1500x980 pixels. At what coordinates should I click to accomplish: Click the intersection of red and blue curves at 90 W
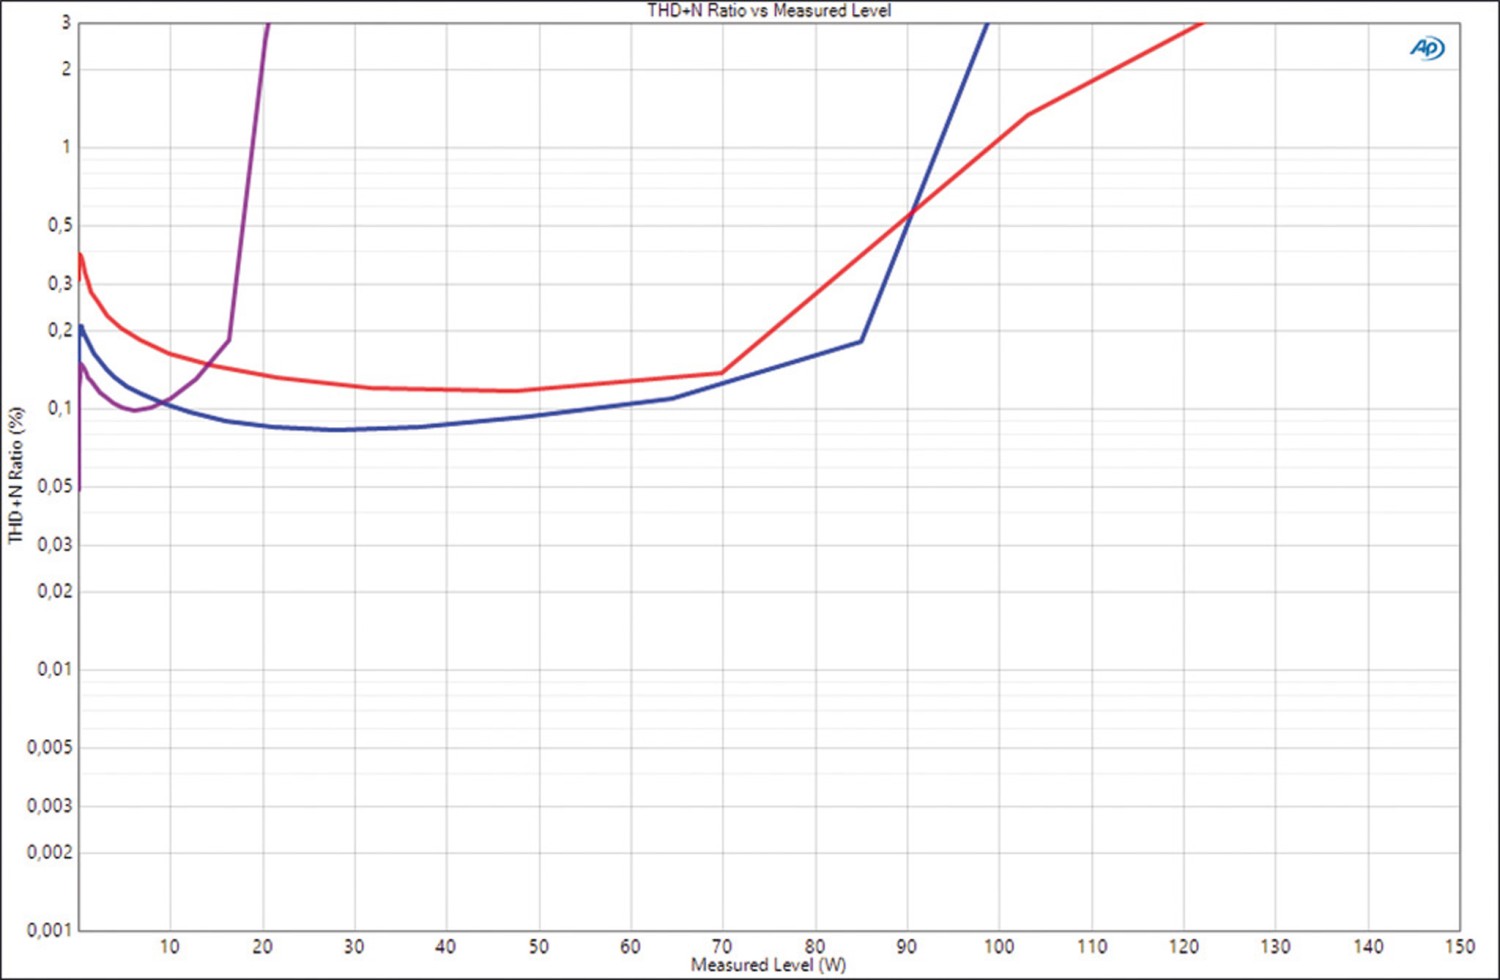(x=909, y=213)
